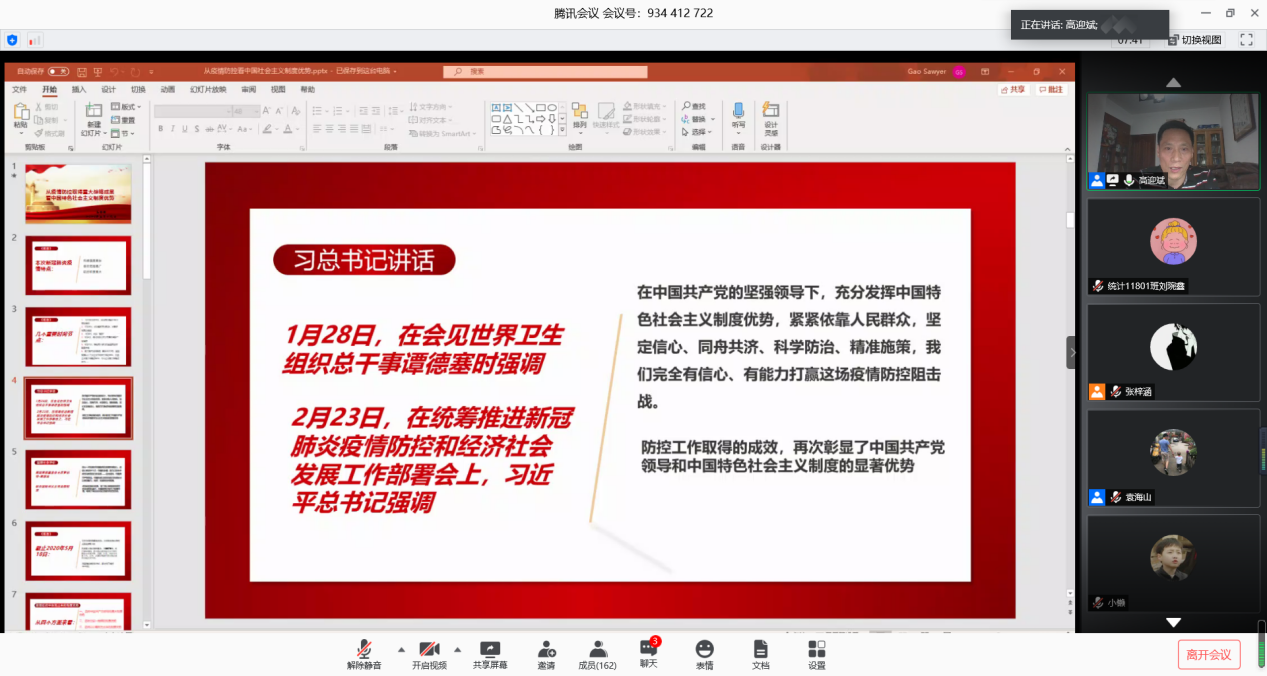Open the 邀请 invite icon
This screenshot has height=676, width=1267.
click(546, 650)
